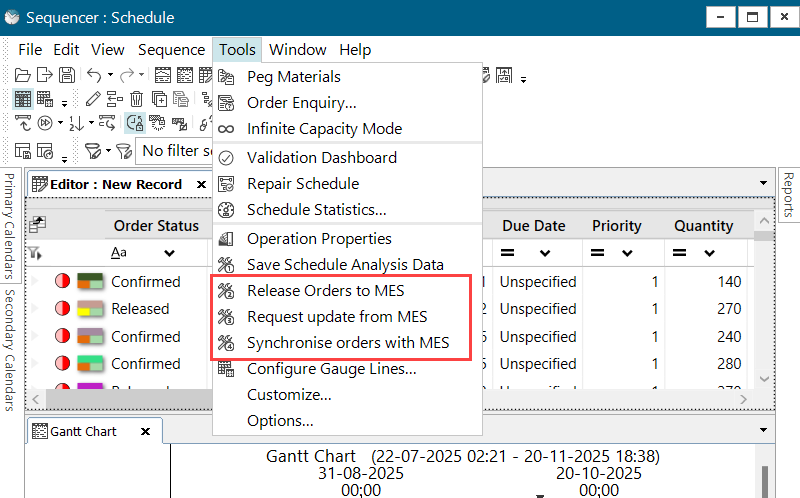Image resolution: width=800 pixels, height=498 pixels.
Task: Click the Save disk icon in toolbar
Action: [x=66, y=76]
